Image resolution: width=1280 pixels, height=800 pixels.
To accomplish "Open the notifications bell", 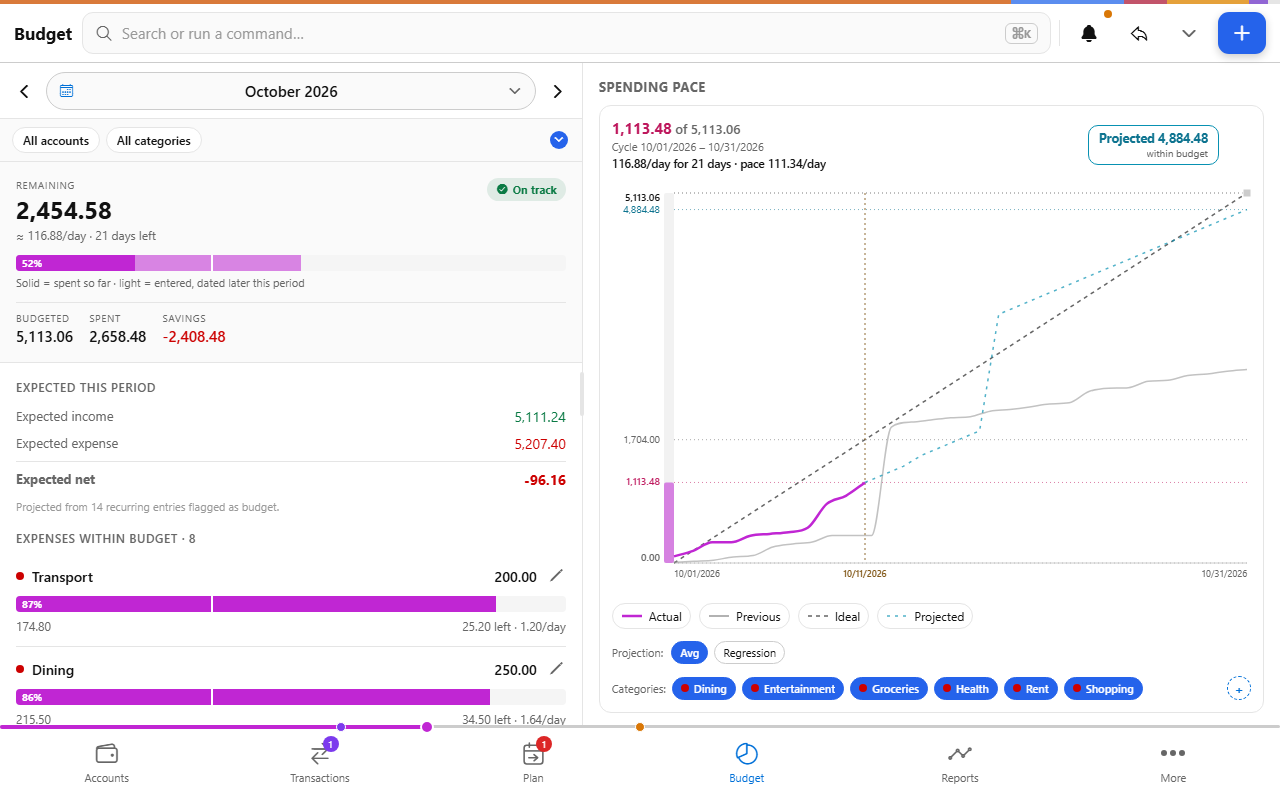I will (x=1089, y=33).
